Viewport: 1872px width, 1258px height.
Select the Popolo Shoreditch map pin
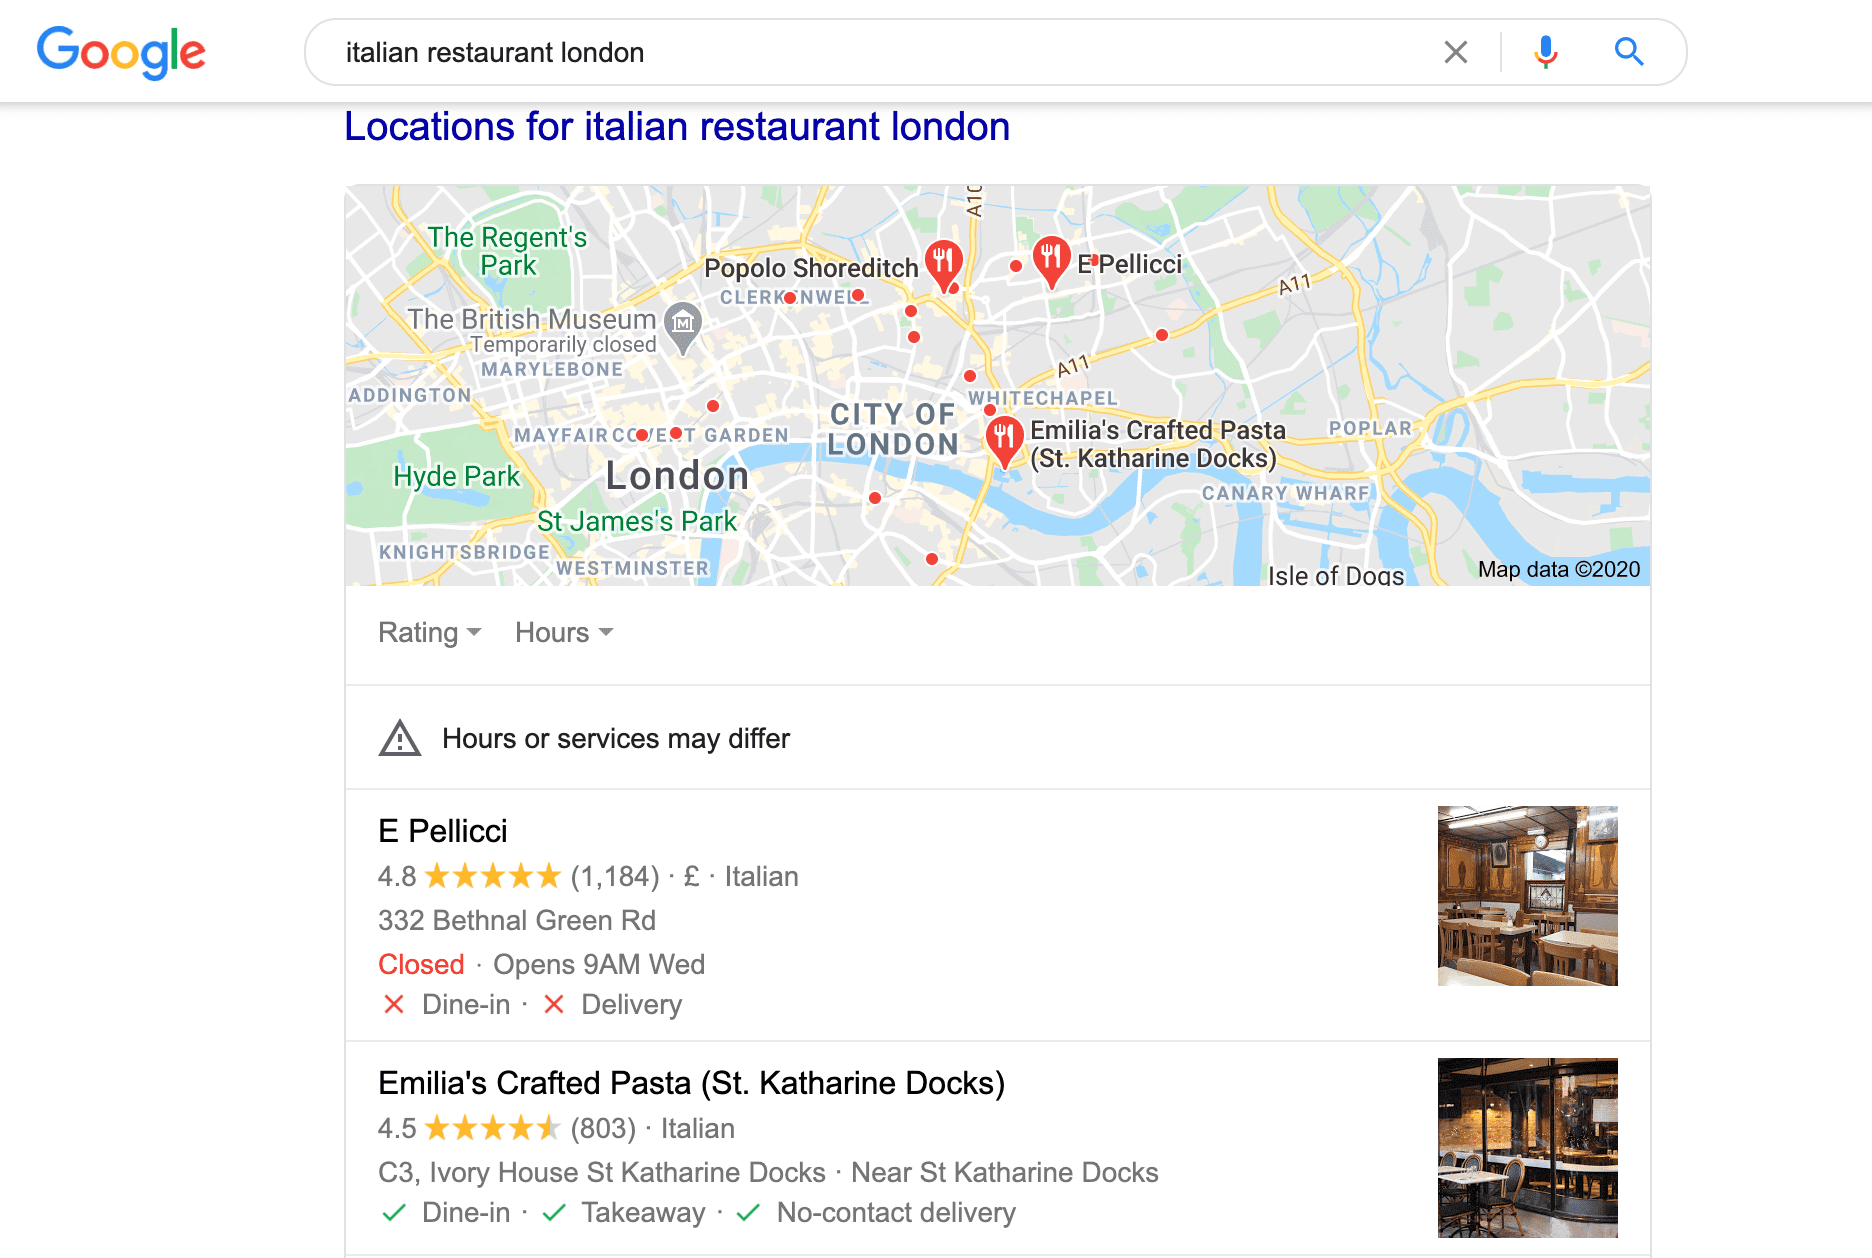point(943,265)
